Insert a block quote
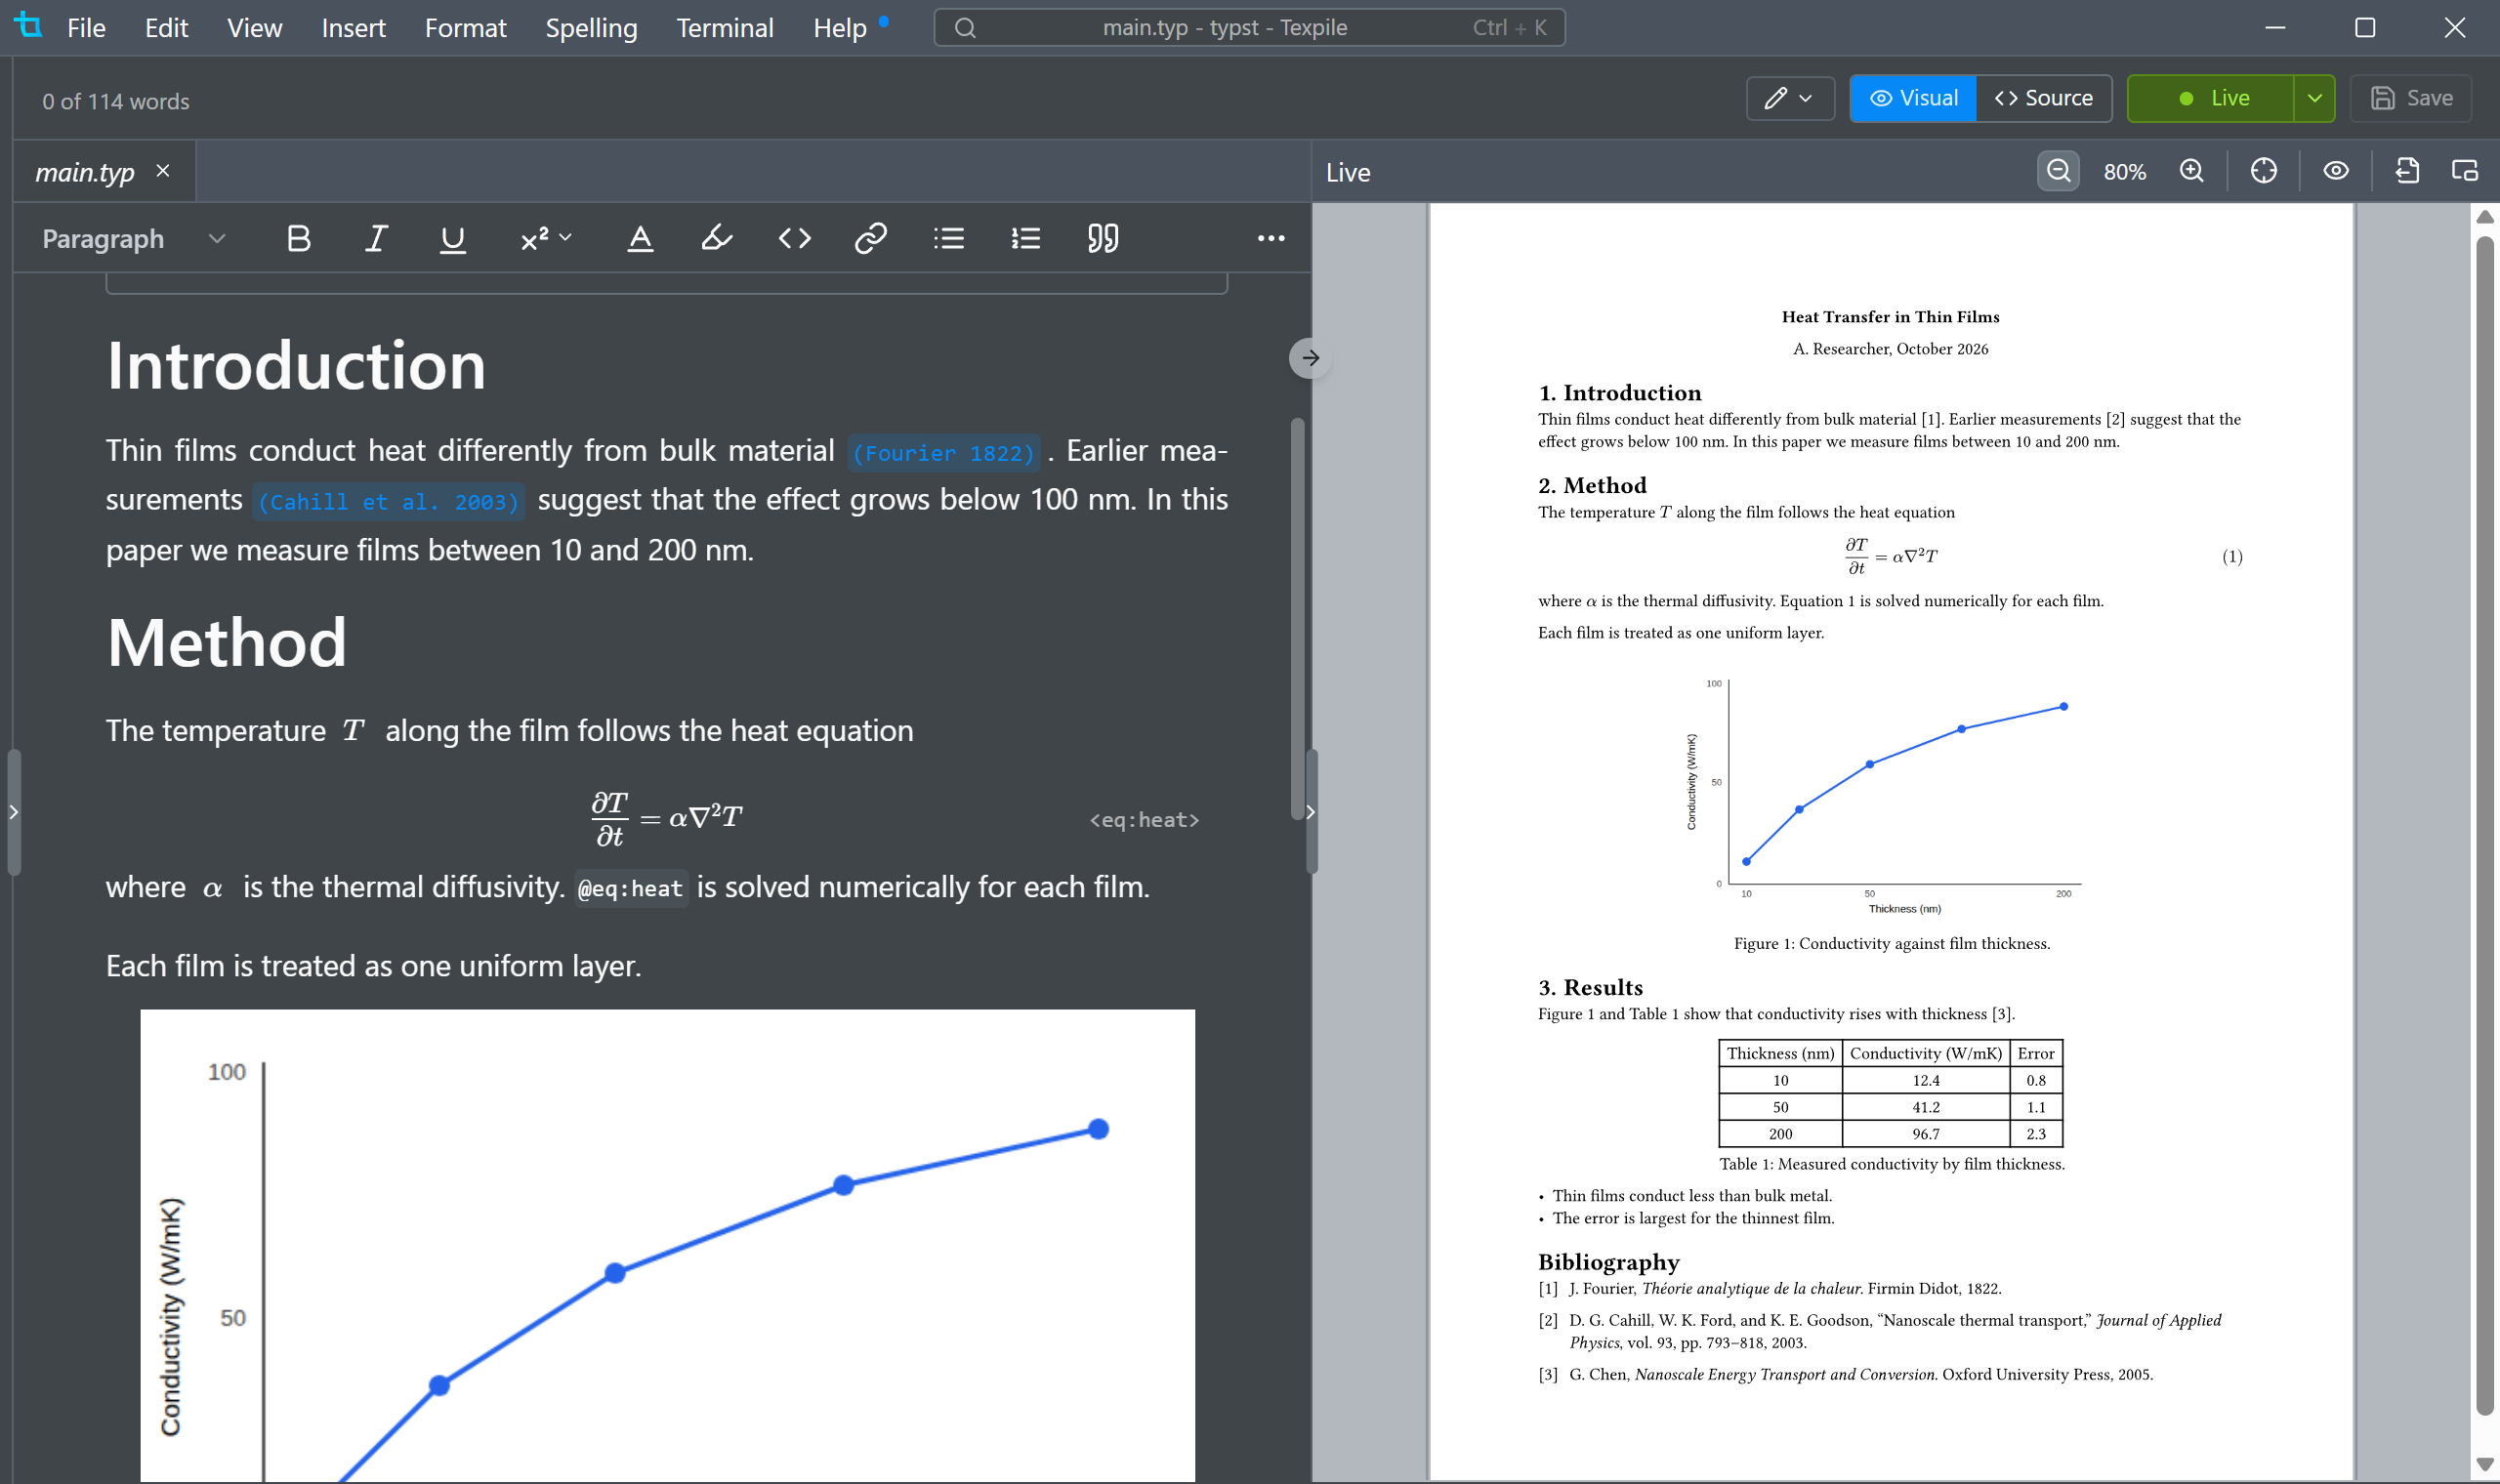 [1103, 238]
